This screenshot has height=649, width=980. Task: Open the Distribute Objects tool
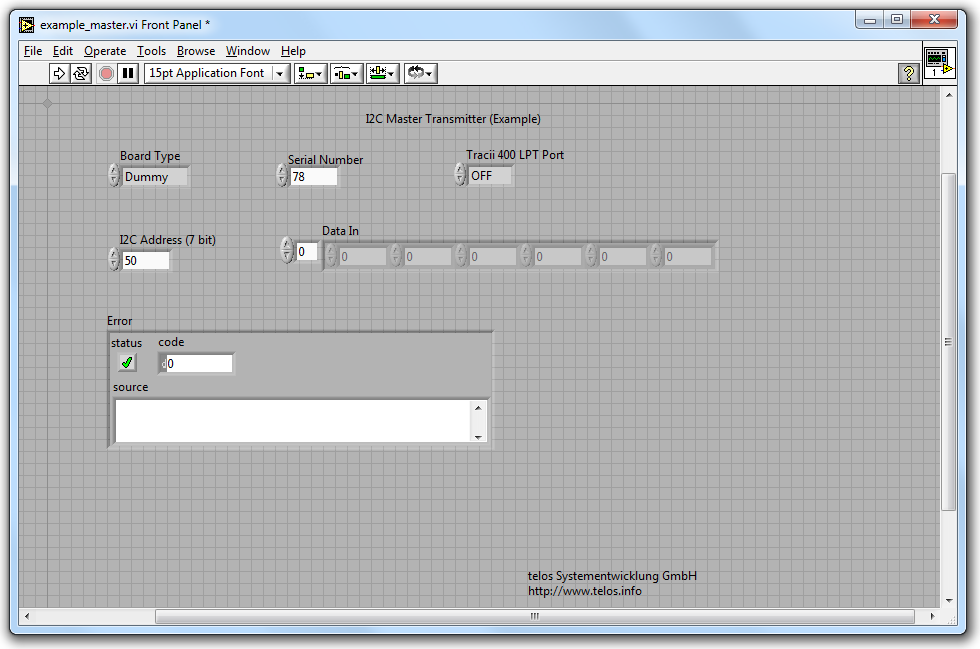point(346,73)
